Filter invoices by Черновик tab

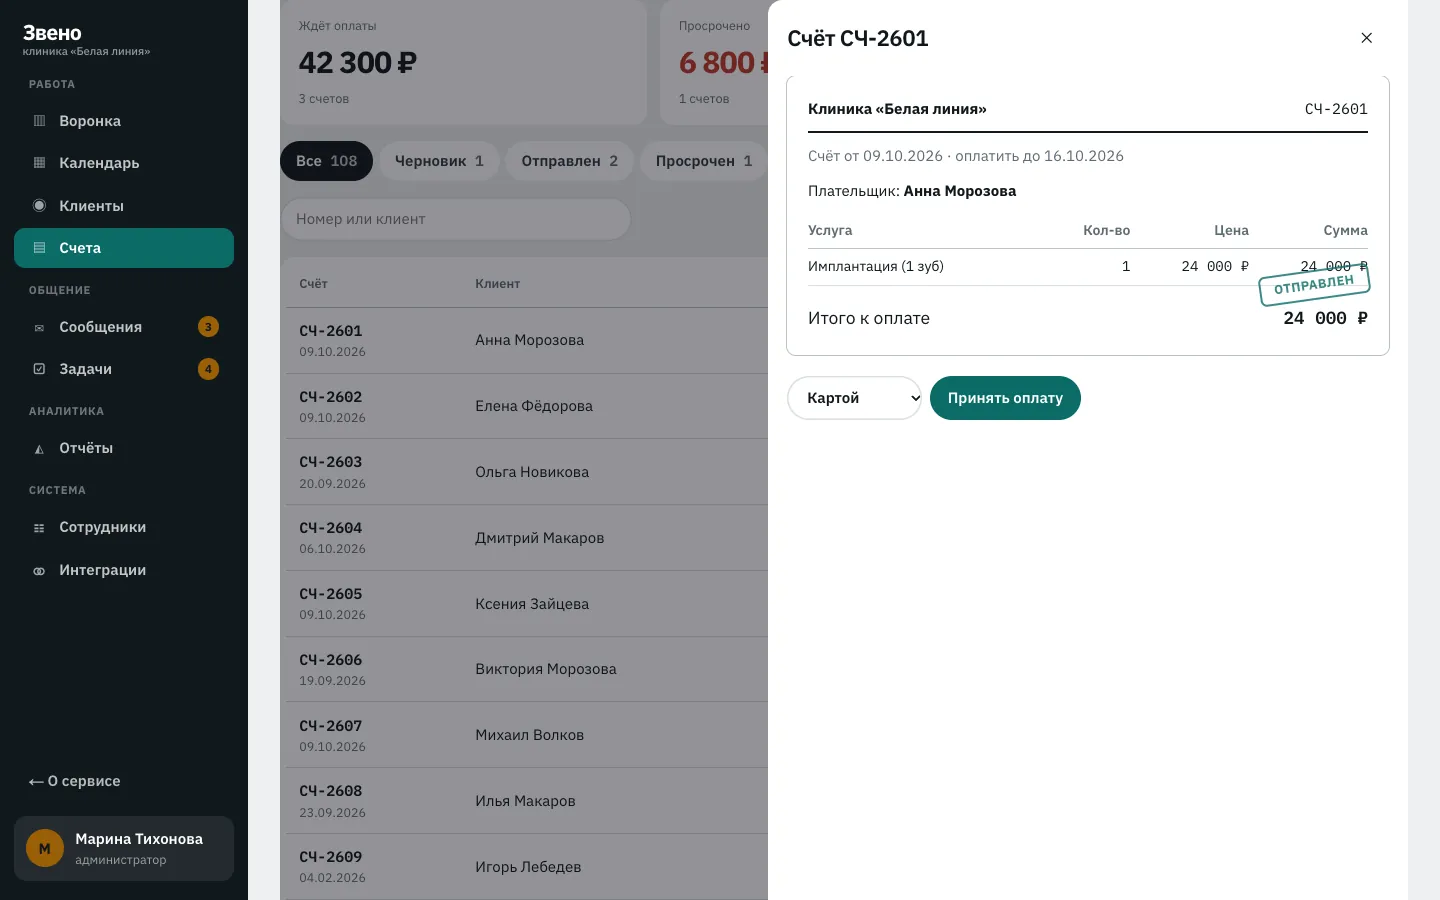click(439, 161)
